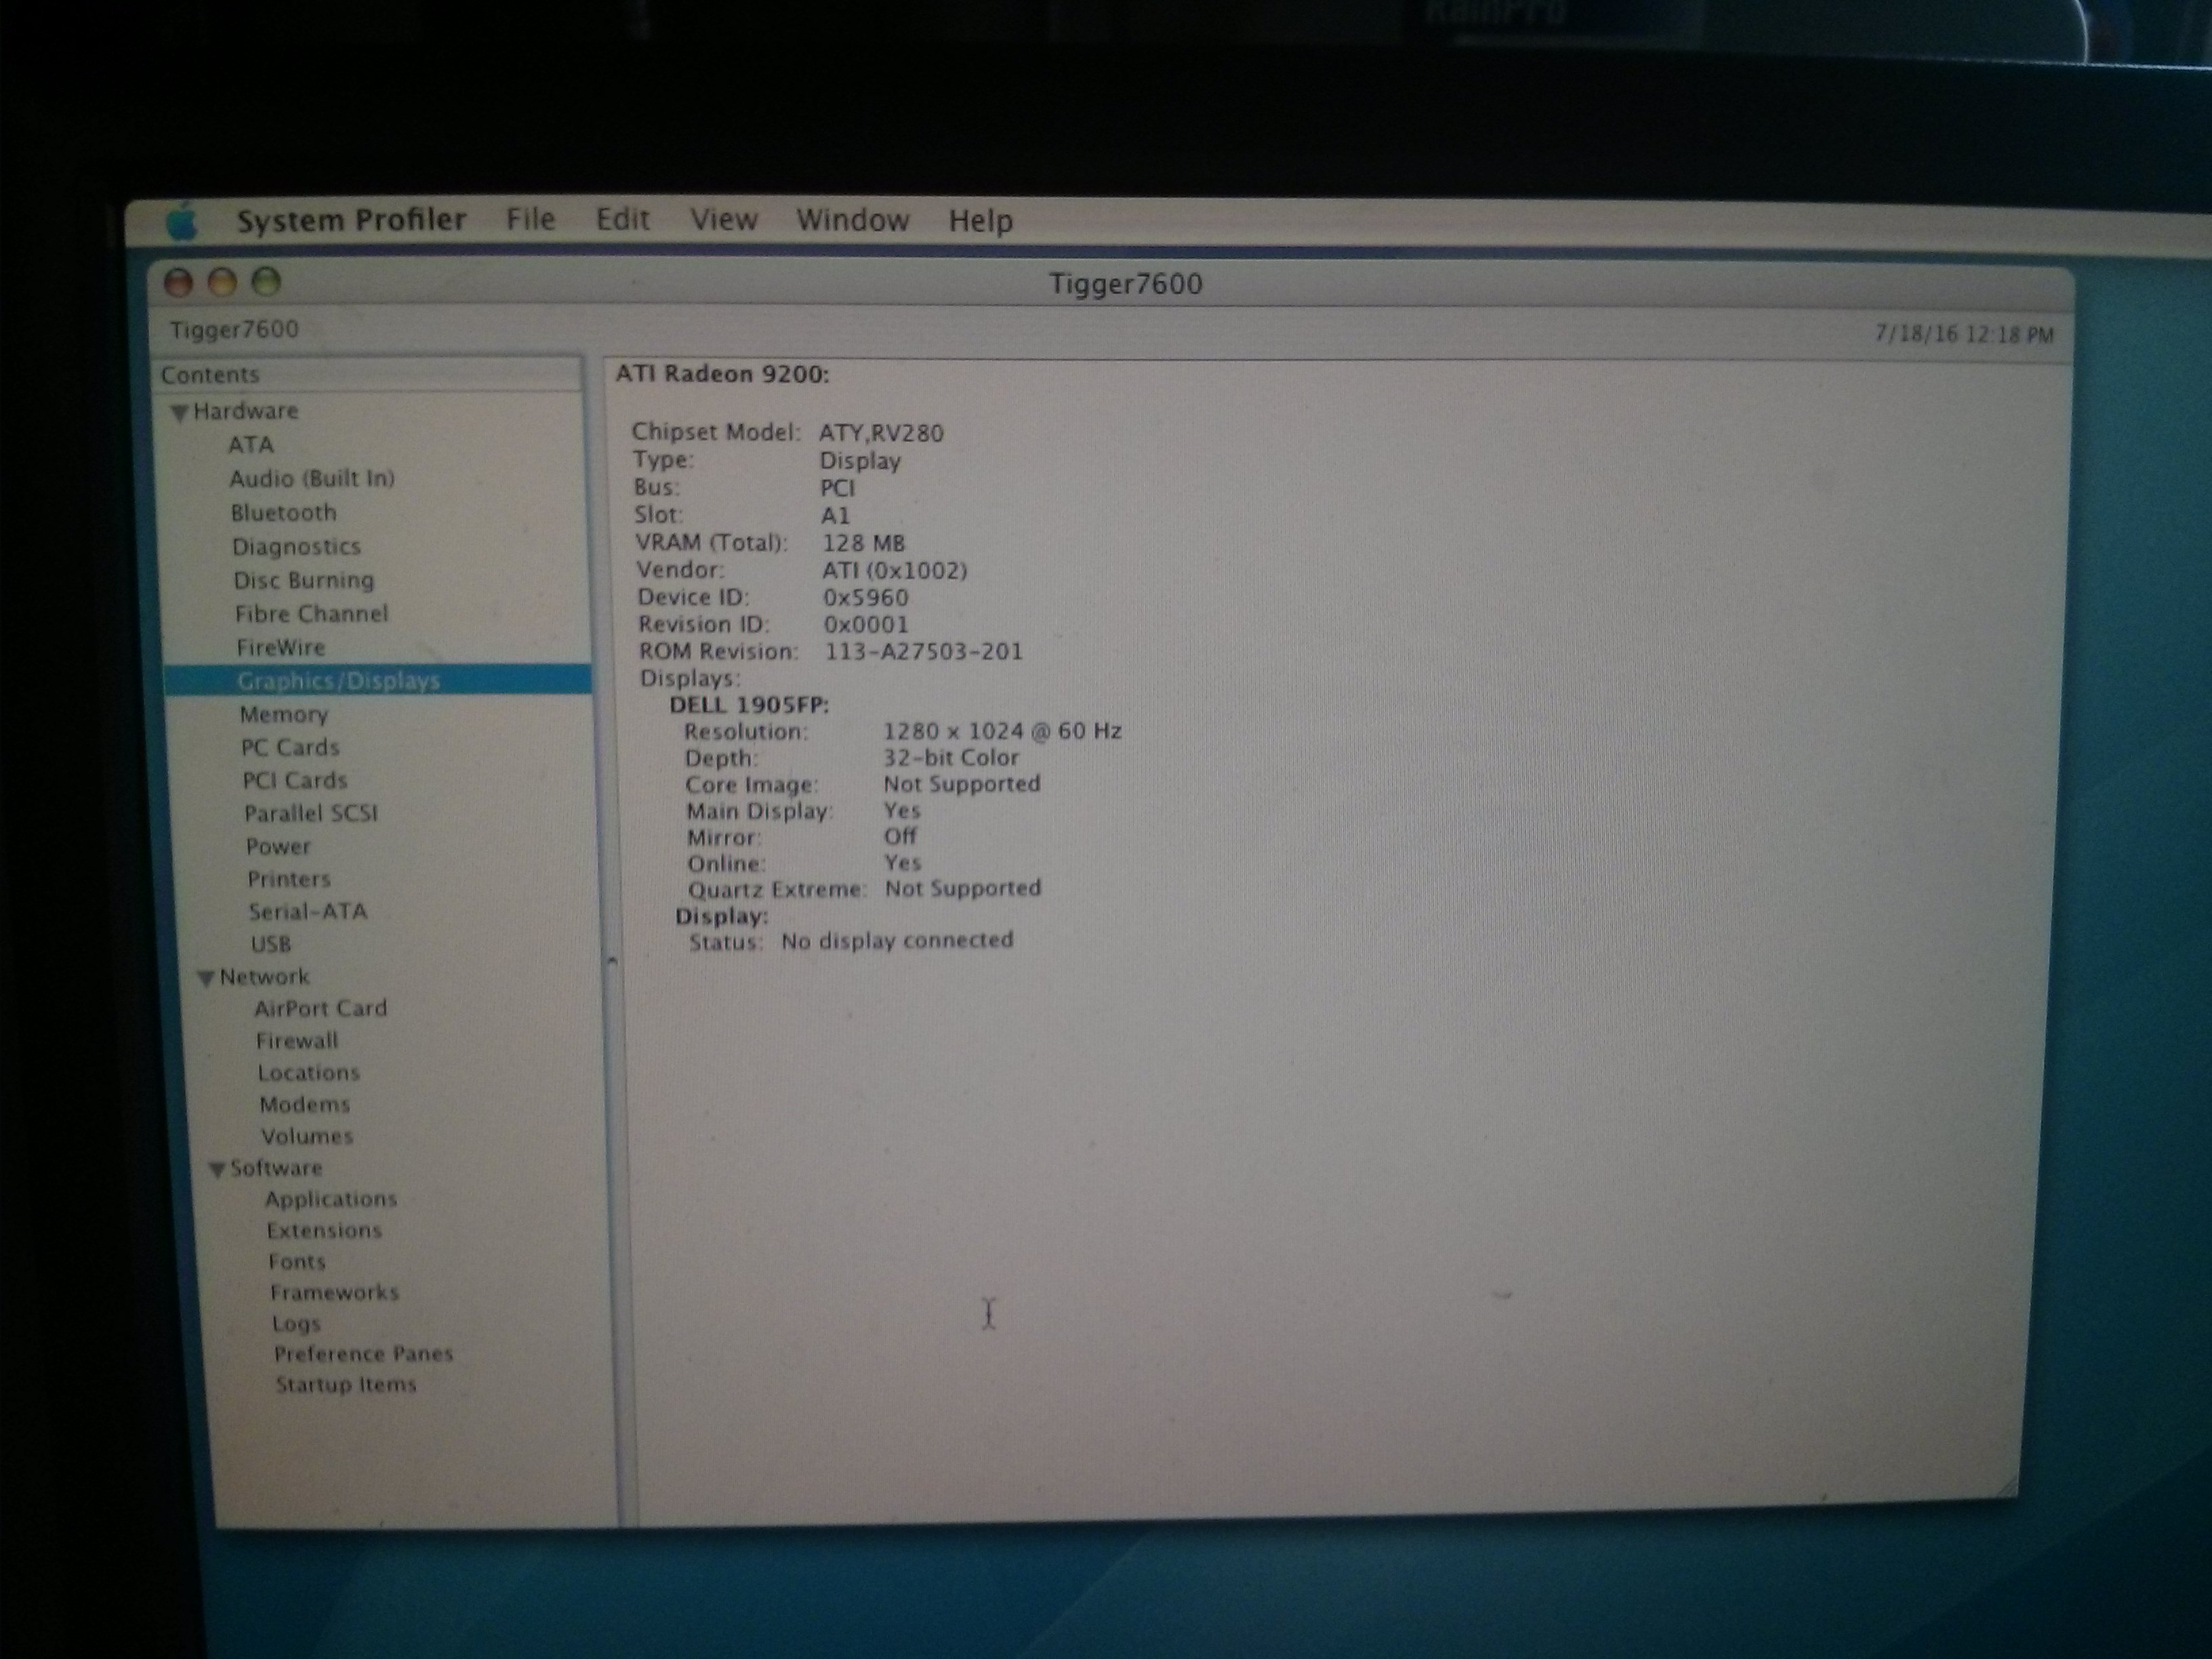2212x1659 pixels.
Task: Click the split-pane divider handle
Action: coord(612,961)
